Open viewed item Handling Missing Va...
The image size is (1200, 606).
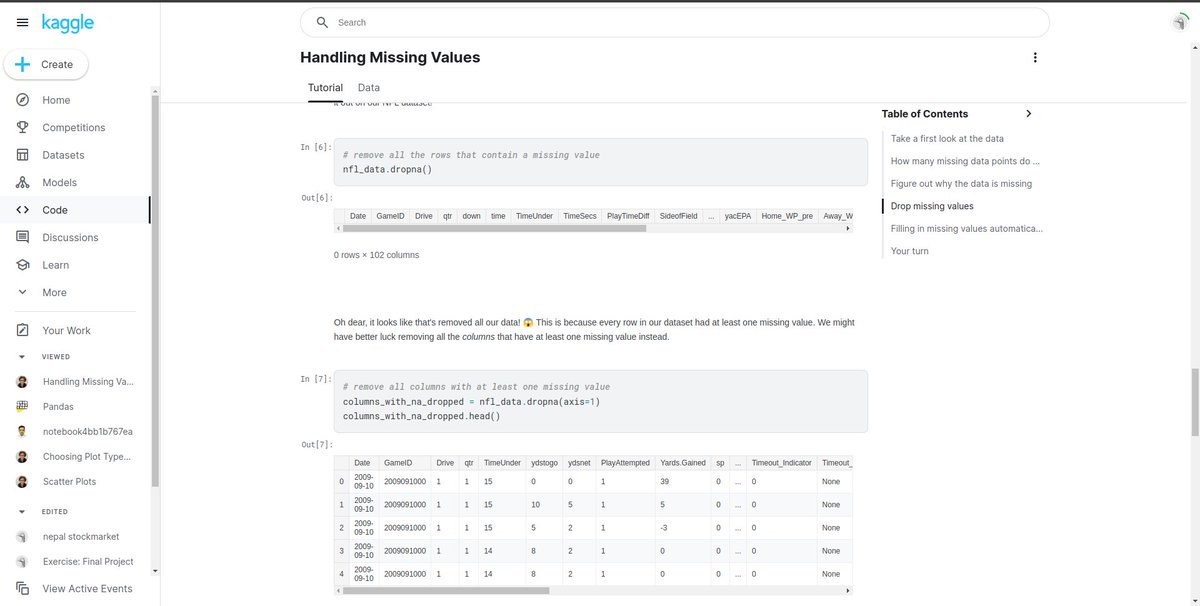pos(88,382)
